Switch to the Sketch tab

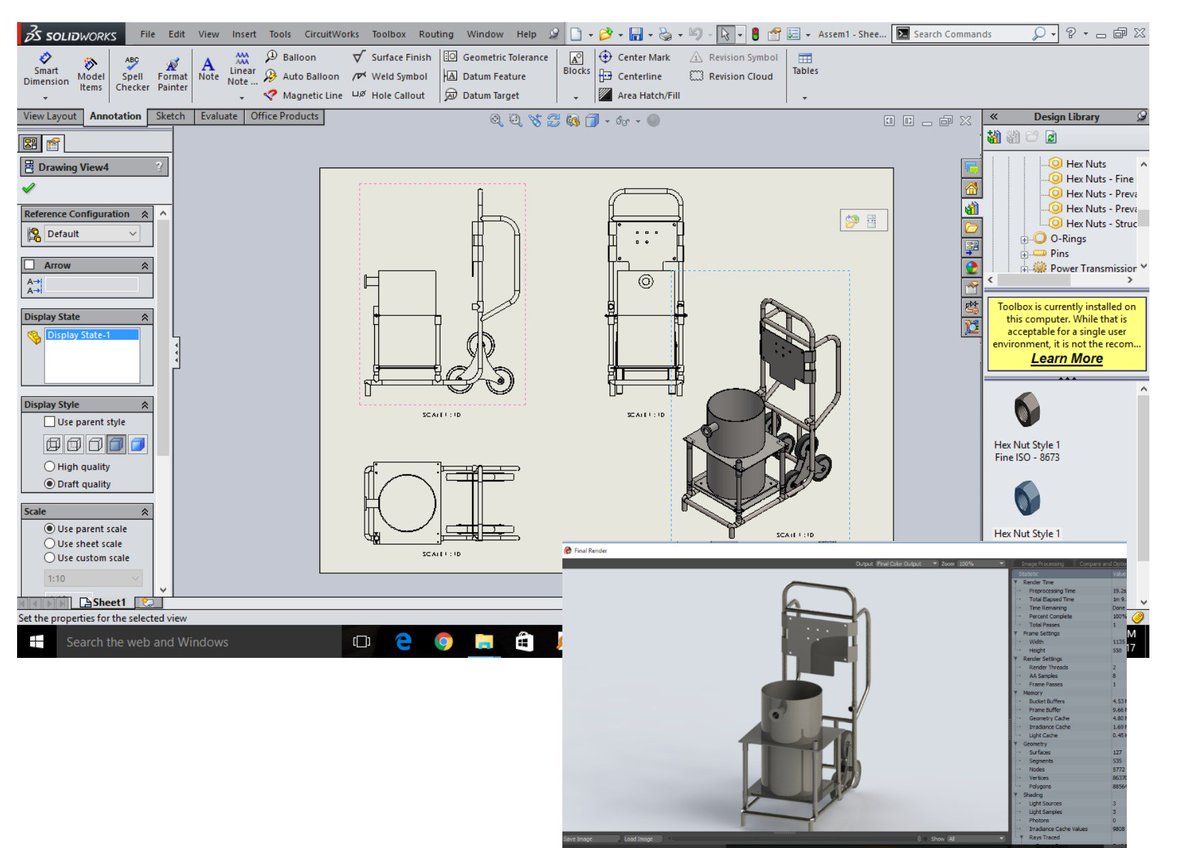170,116
